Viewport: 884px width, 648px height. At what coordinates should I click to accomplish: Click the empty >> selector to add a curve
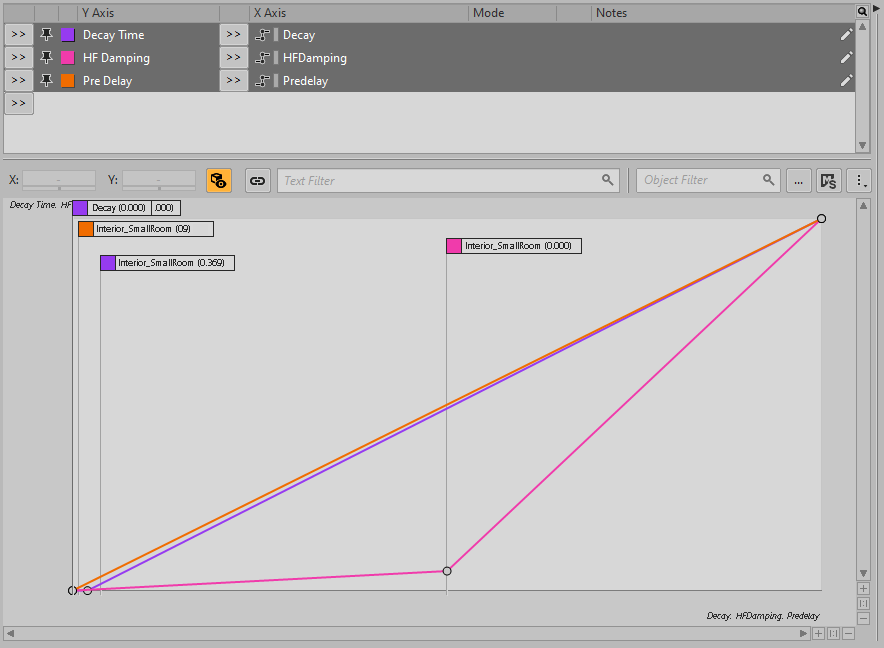point(18,103)
